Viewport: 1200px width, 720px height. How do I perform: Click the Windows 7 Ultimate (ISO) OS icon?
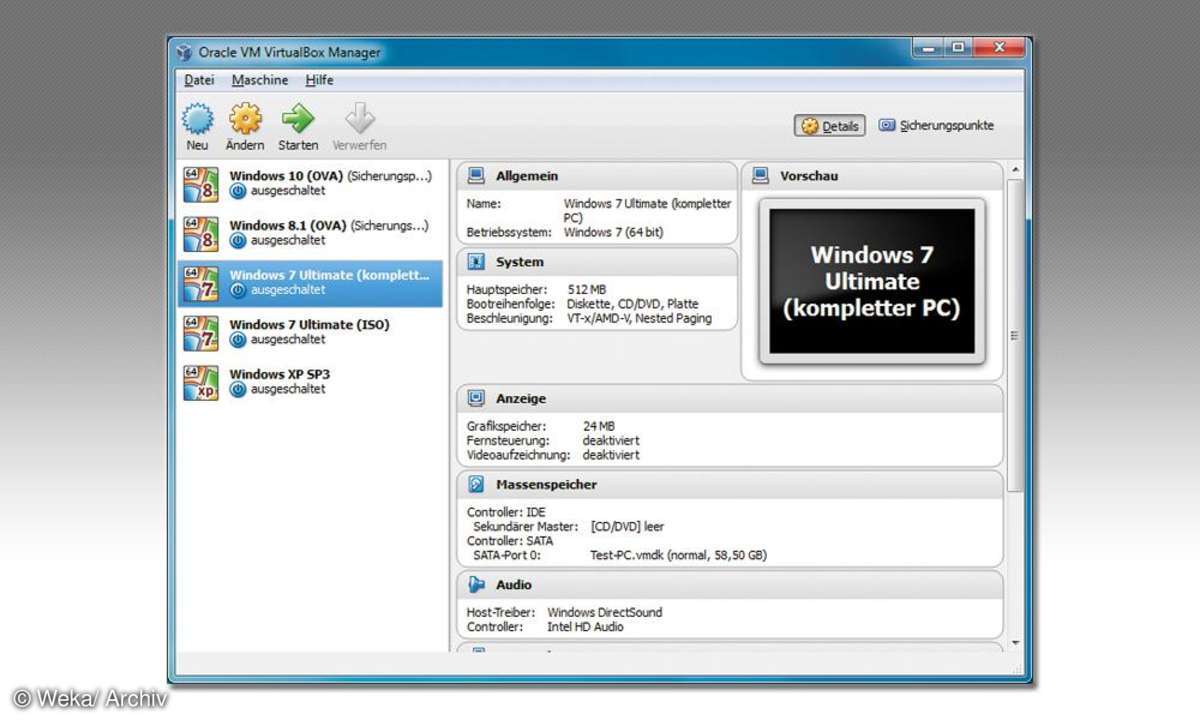201,332
